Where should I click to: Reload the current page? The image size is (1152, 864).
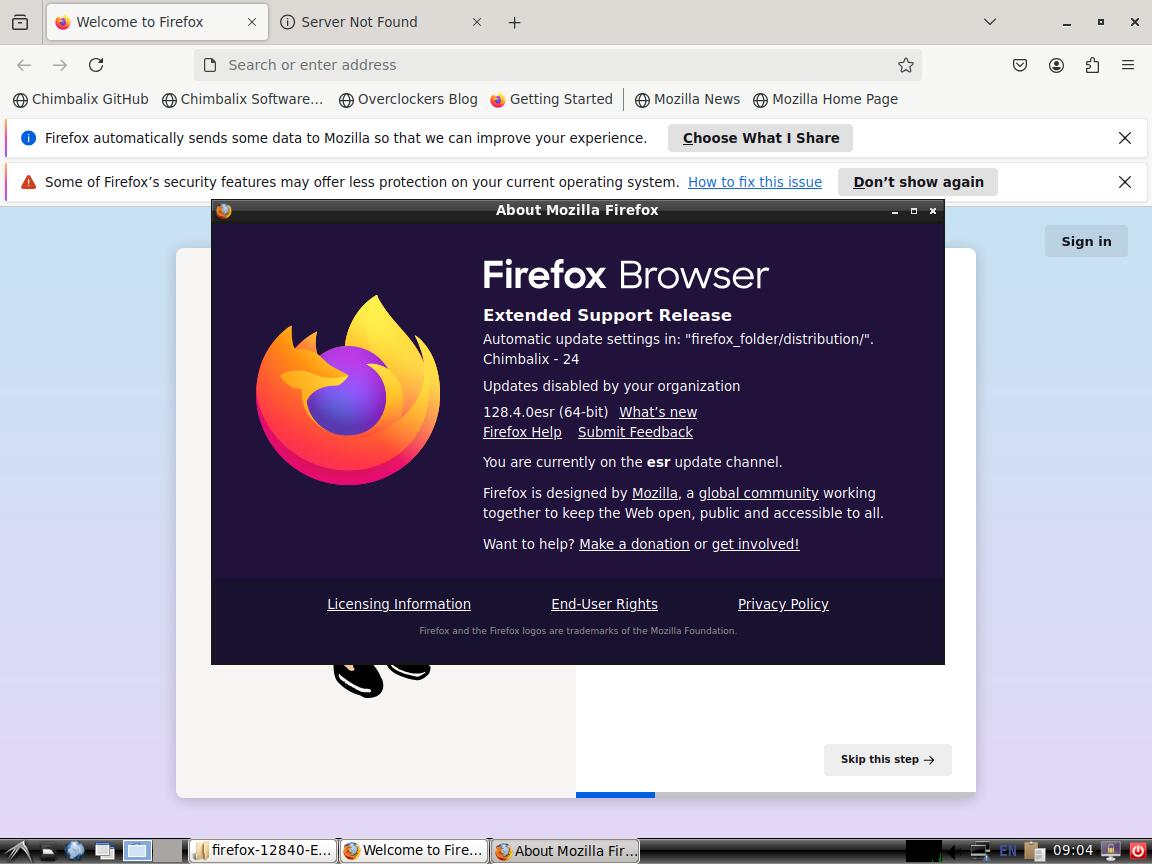click(96, 65)
